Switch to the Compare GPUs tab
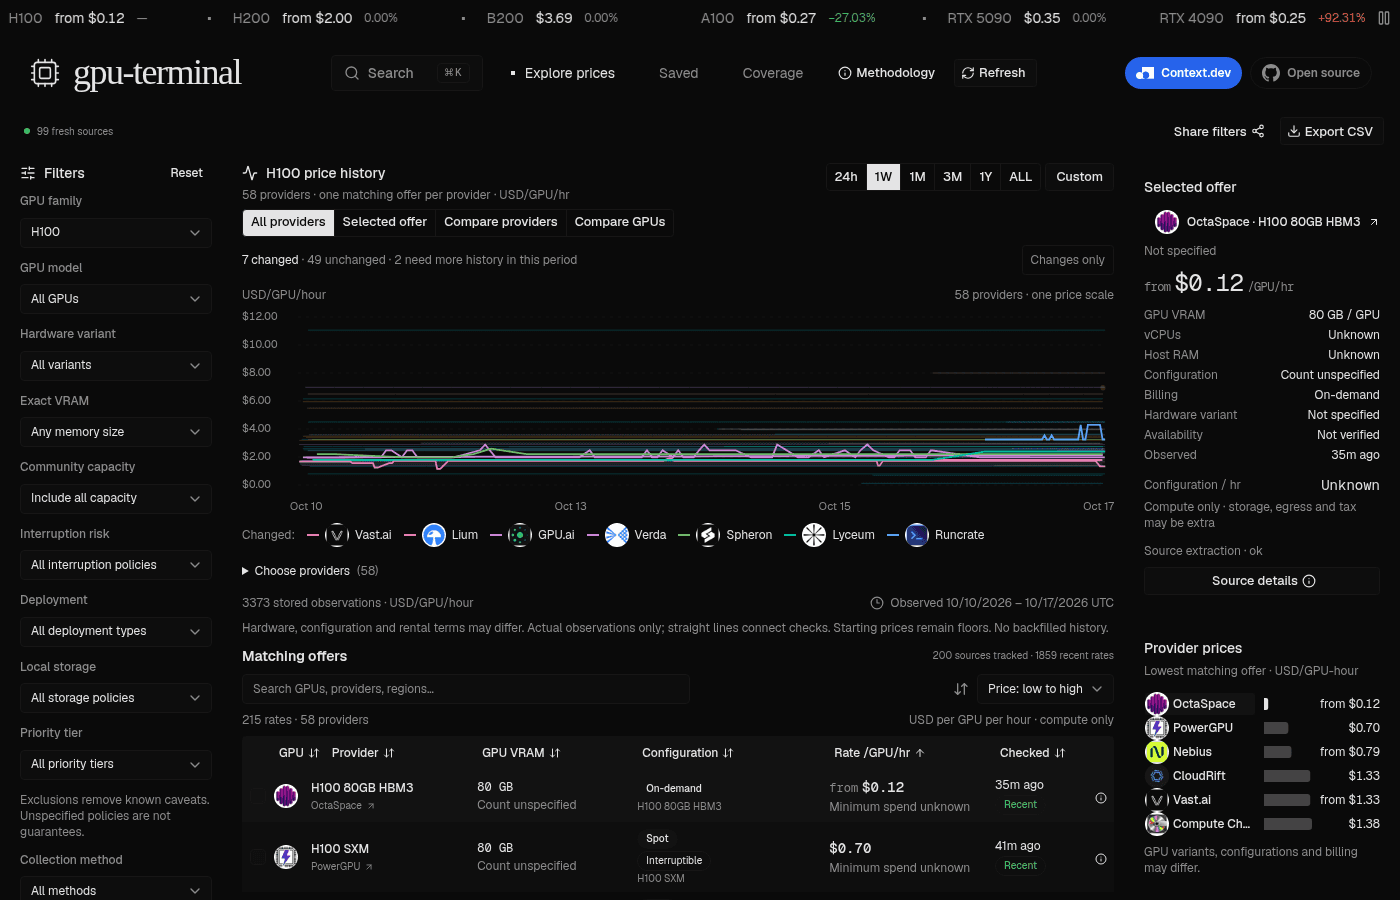The height and width of the screenshot is (900, 1400). coord(620,222)
